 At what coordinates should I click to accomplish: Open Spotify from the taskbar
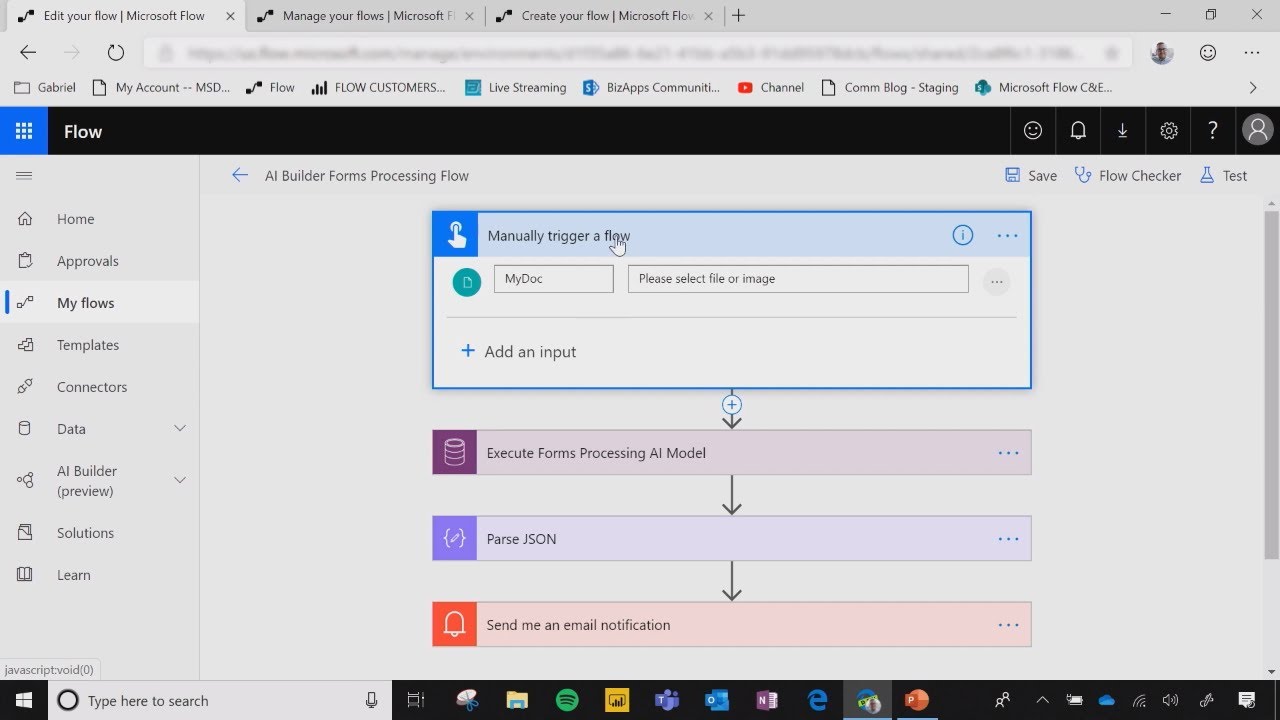tap(566, 700)
